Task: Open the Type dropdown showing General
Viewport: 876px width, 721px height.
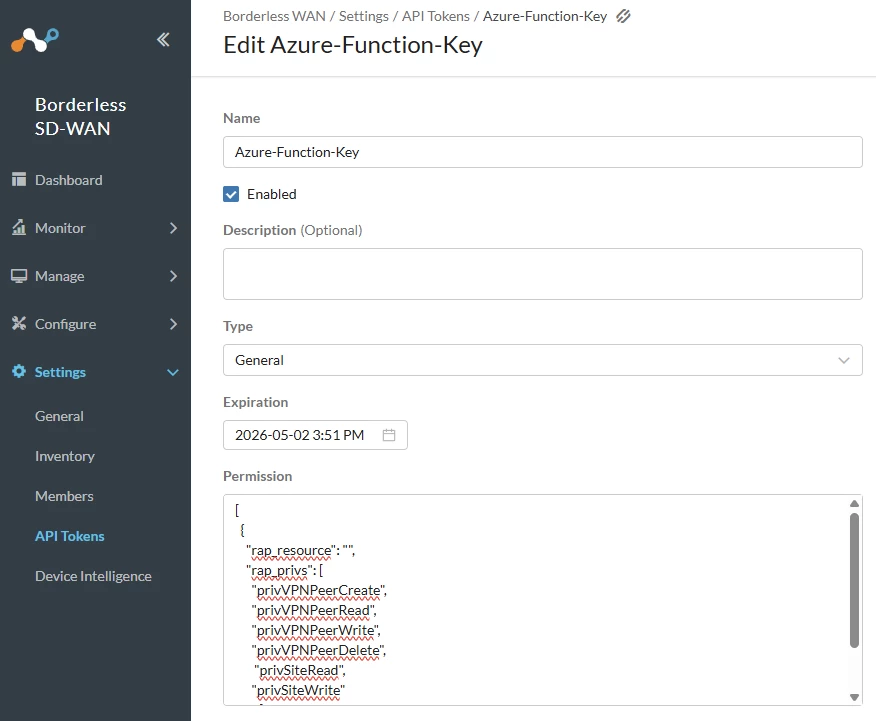Action: 542,360
